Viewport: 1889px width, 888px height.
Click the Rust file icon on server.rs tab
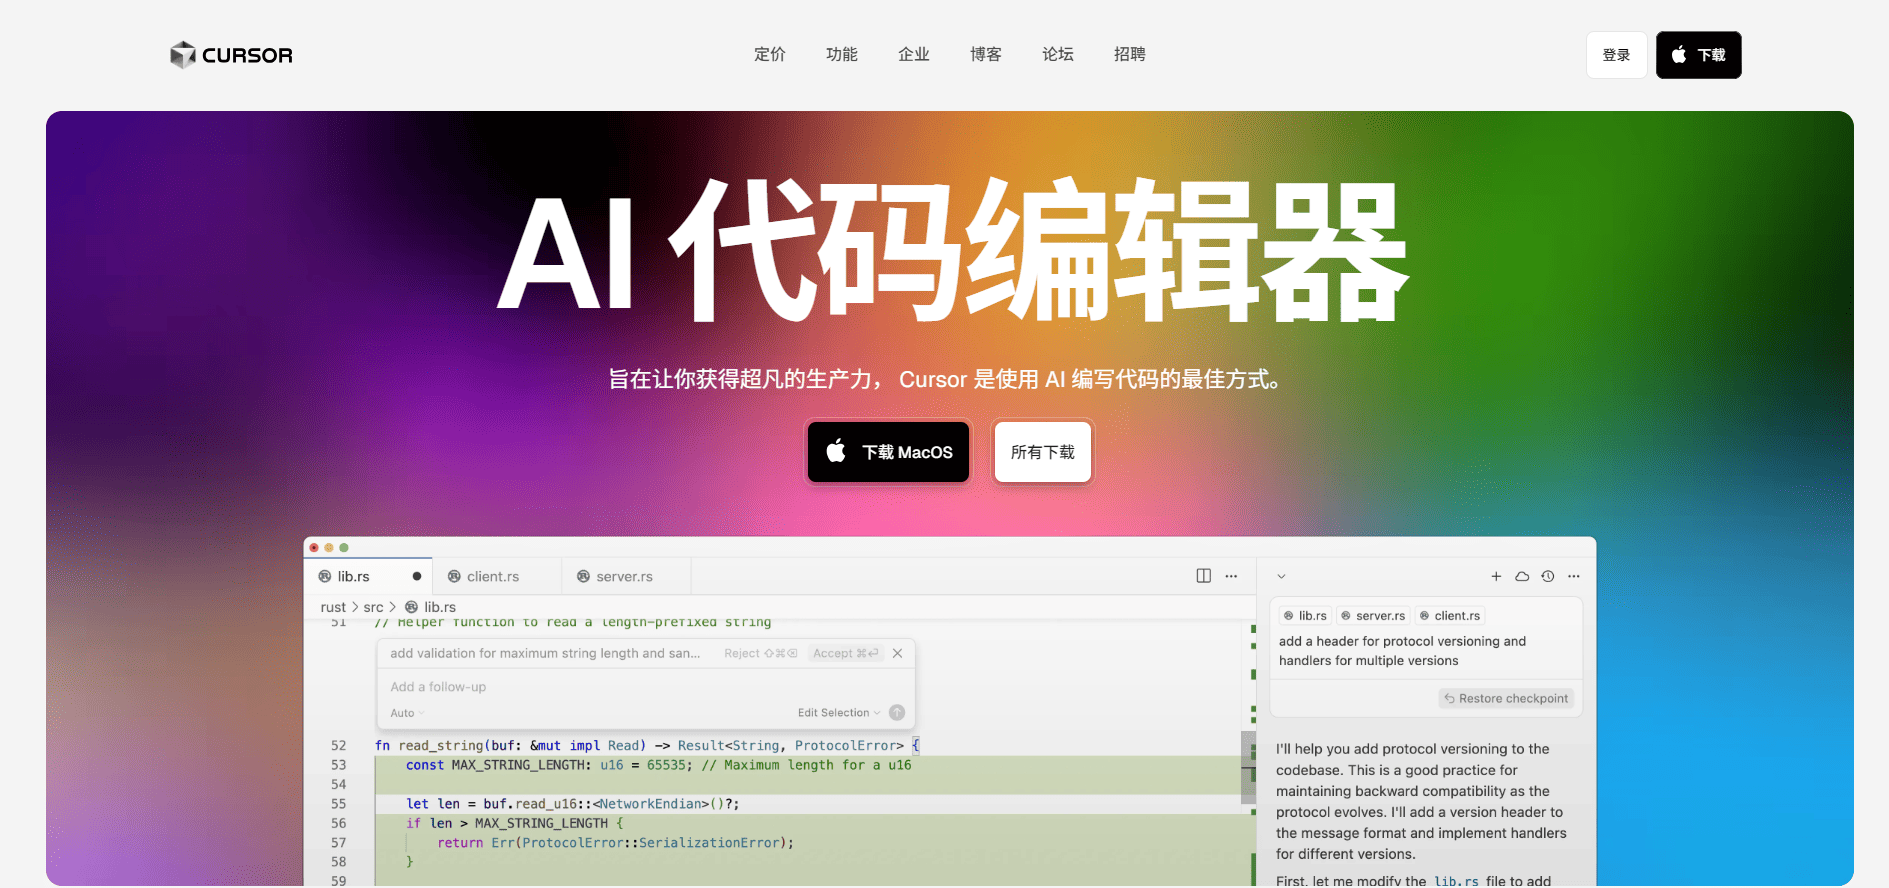tap(583, 576)
